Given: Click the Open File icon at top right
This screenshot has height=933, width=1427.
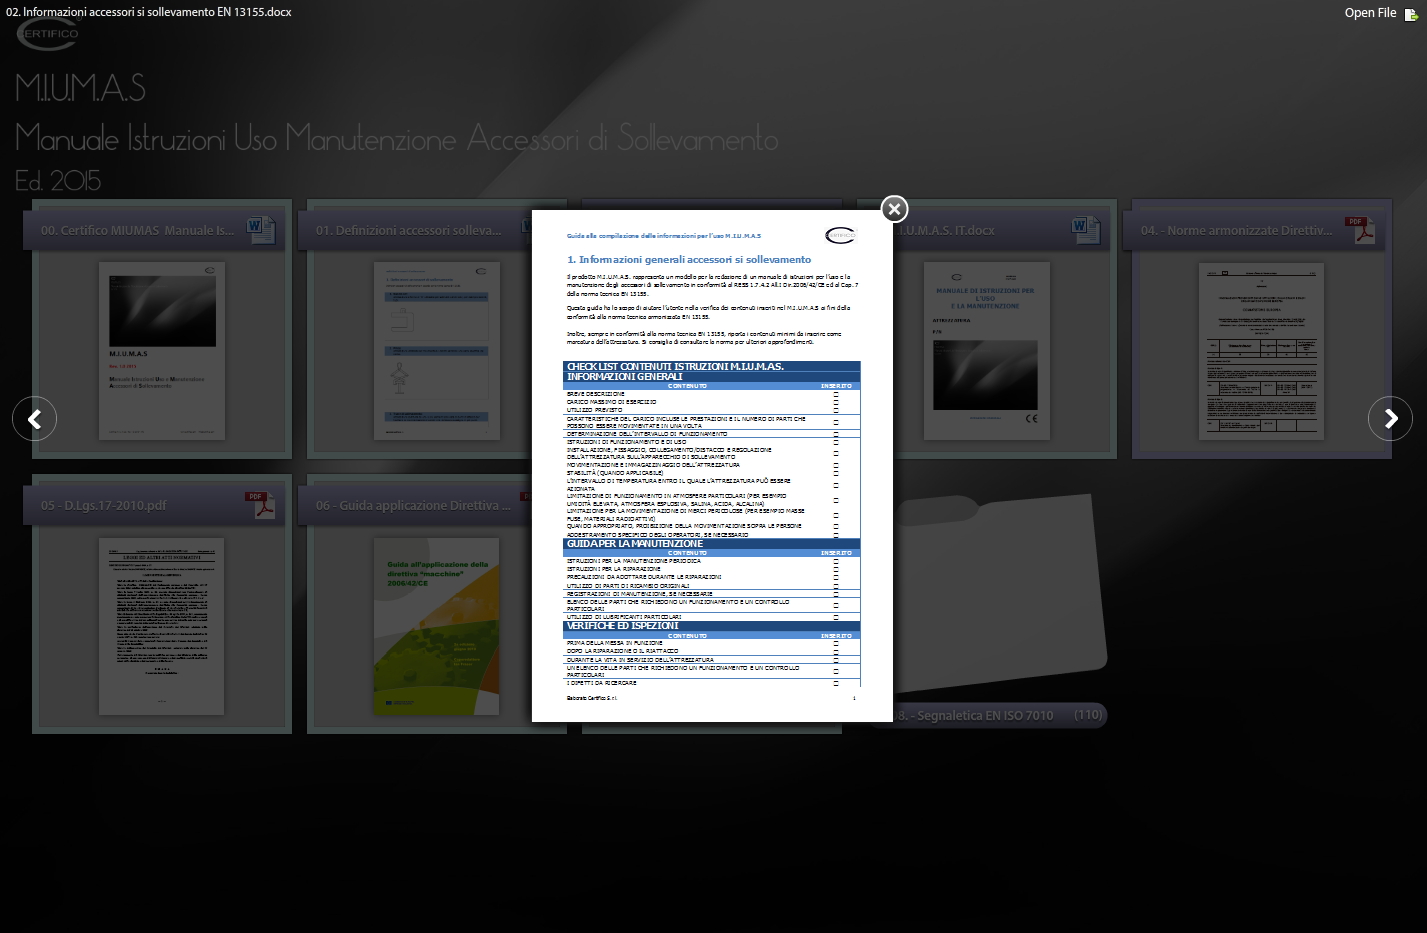Looking at the screenshot, I should (1411, 14).
